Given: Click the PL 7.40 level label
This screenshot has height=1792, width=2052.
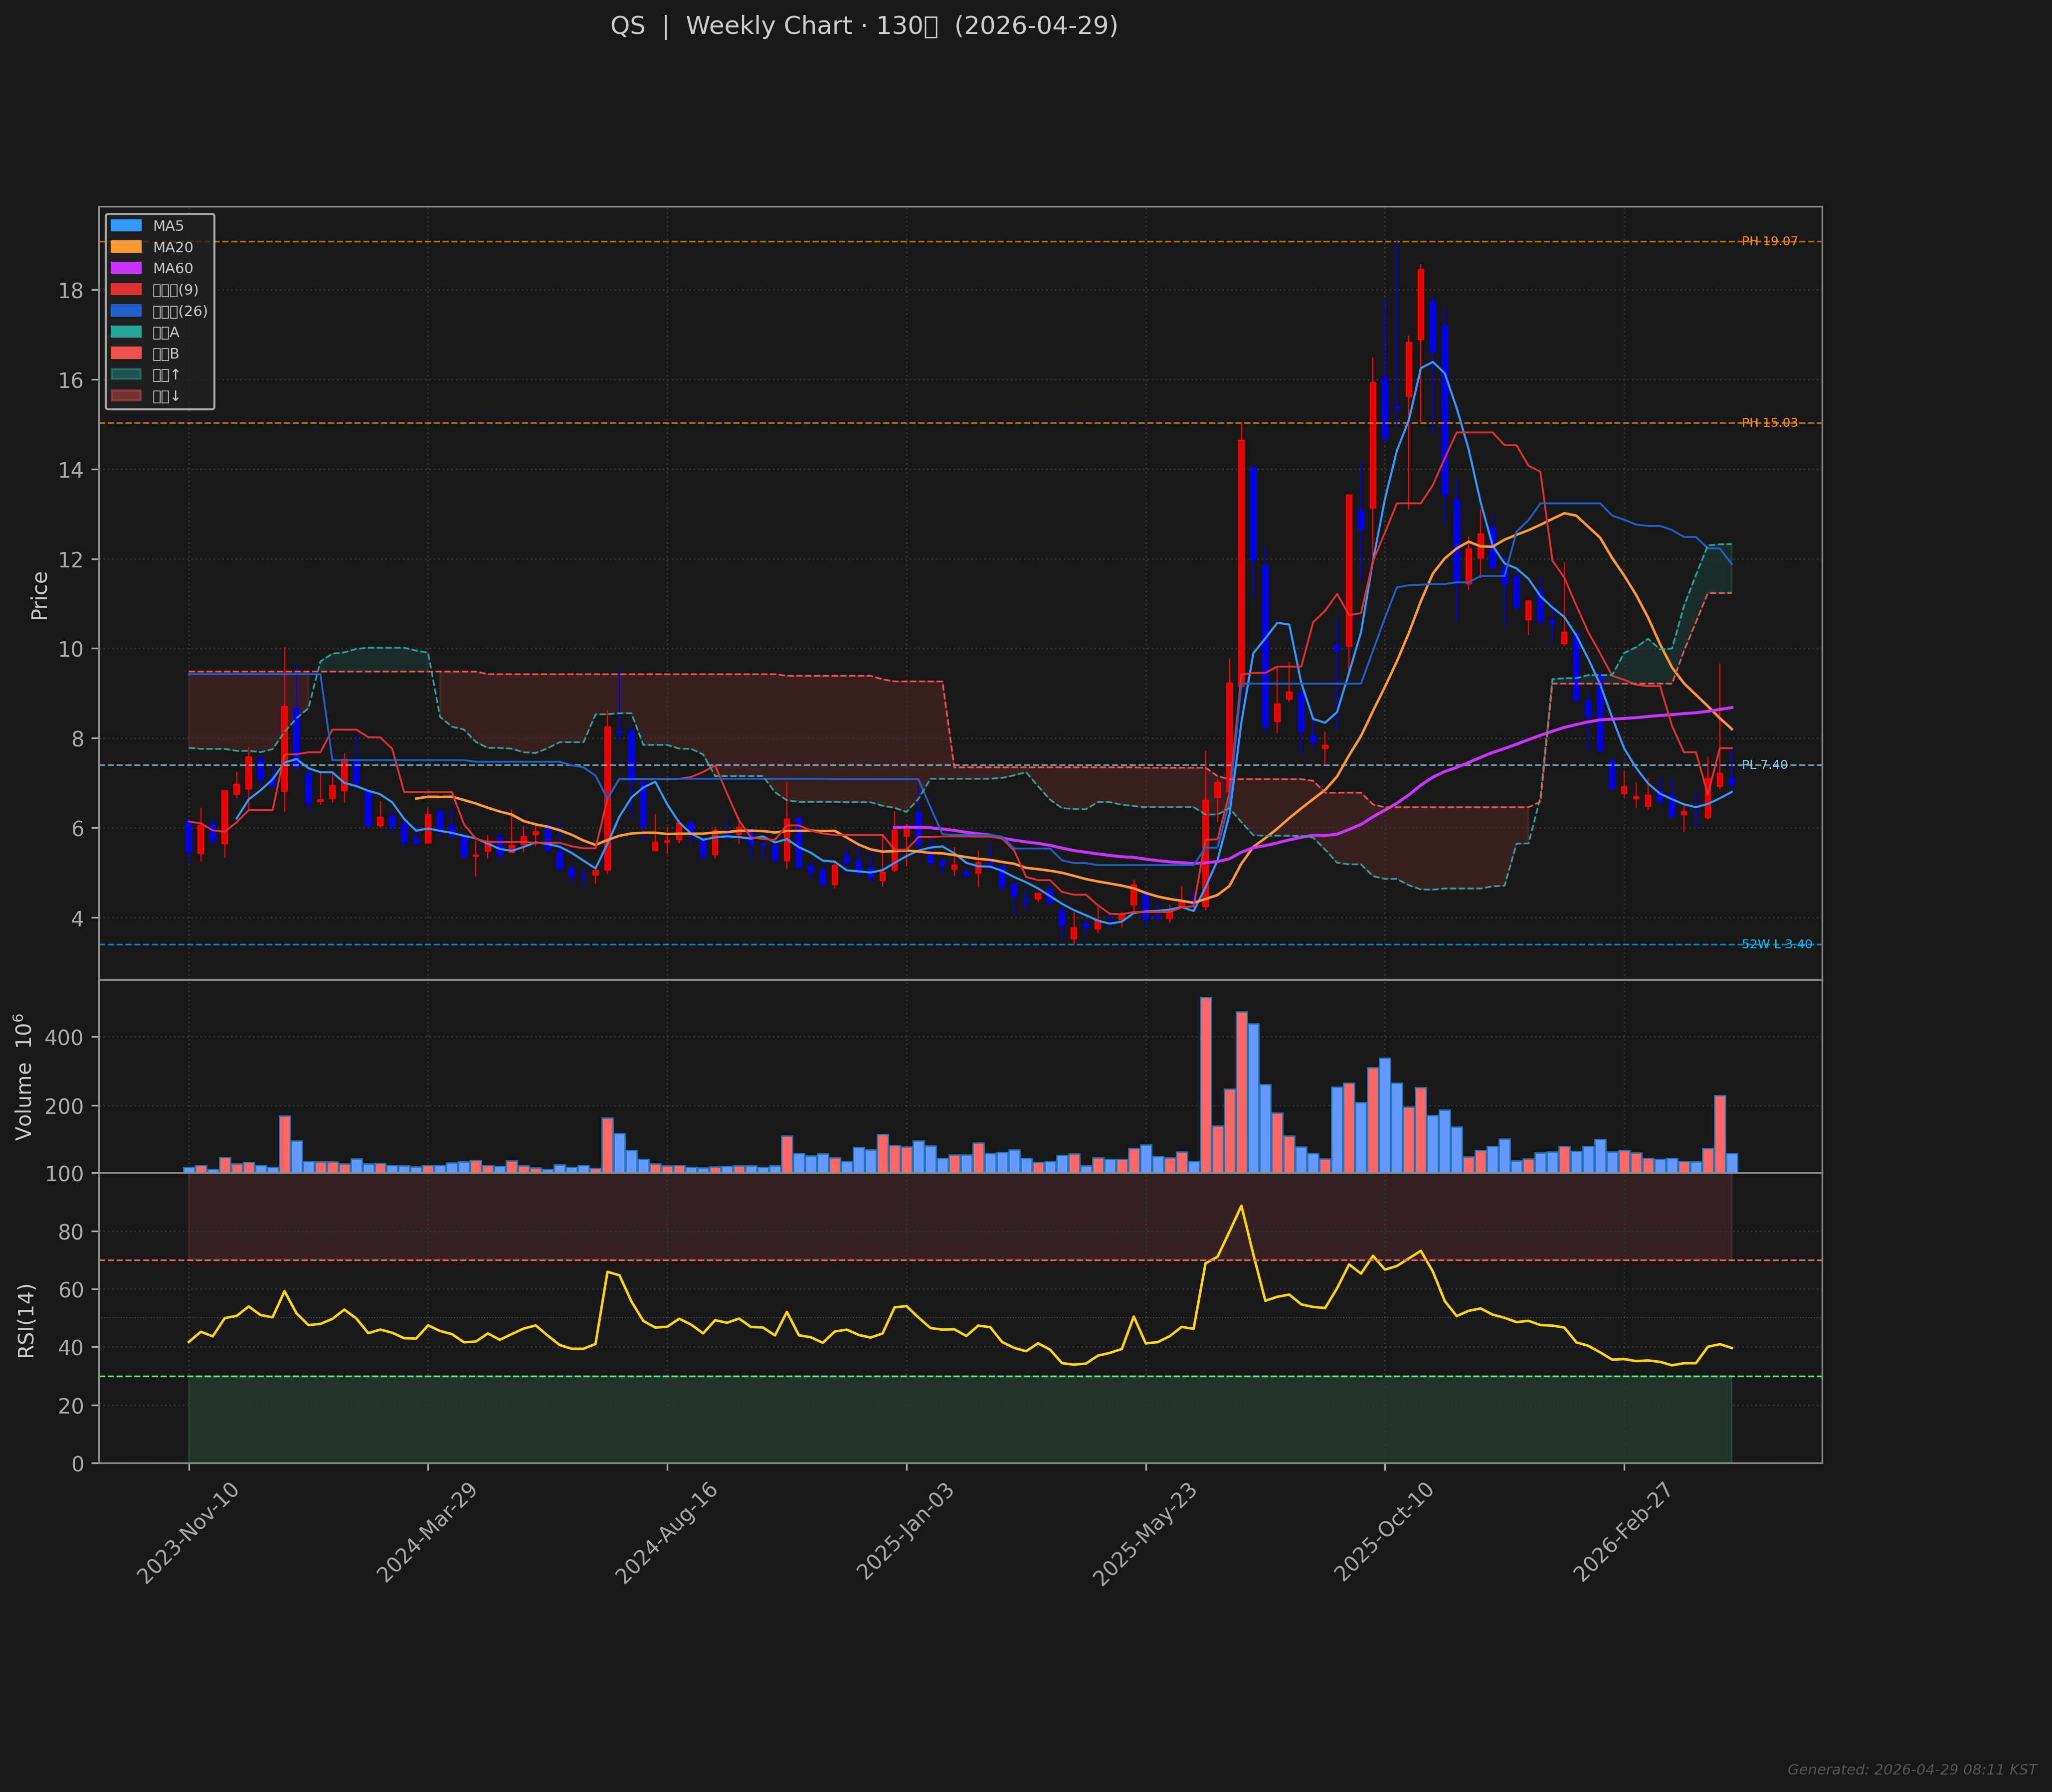Looking at the screenshot, I should (1764, 765).
